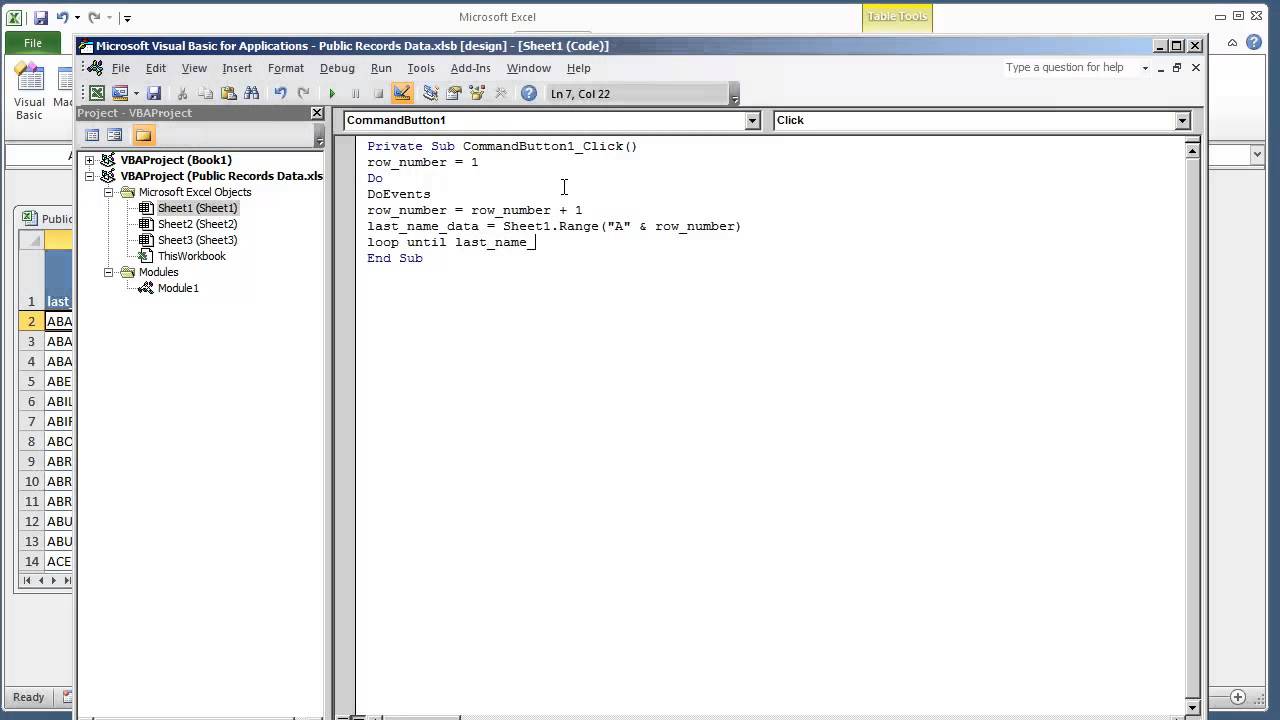Click the 'End Sub' line in the code
1280x720 pixels.
395,258
